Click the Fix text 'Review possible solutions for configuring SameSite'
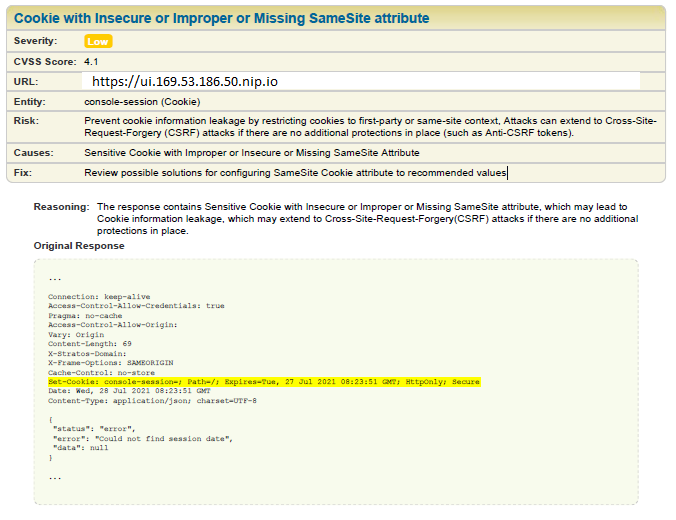The height and width of the screenshot is (520, 676). point(295,172)
